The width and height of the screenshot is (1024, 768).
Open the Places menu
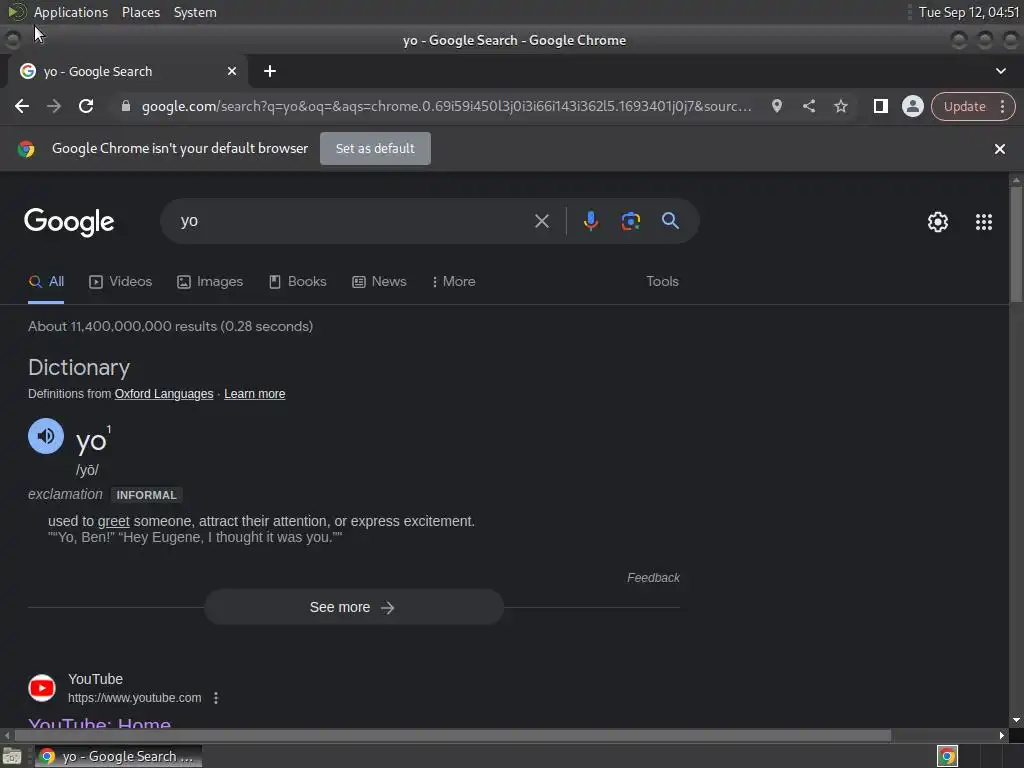140,12
